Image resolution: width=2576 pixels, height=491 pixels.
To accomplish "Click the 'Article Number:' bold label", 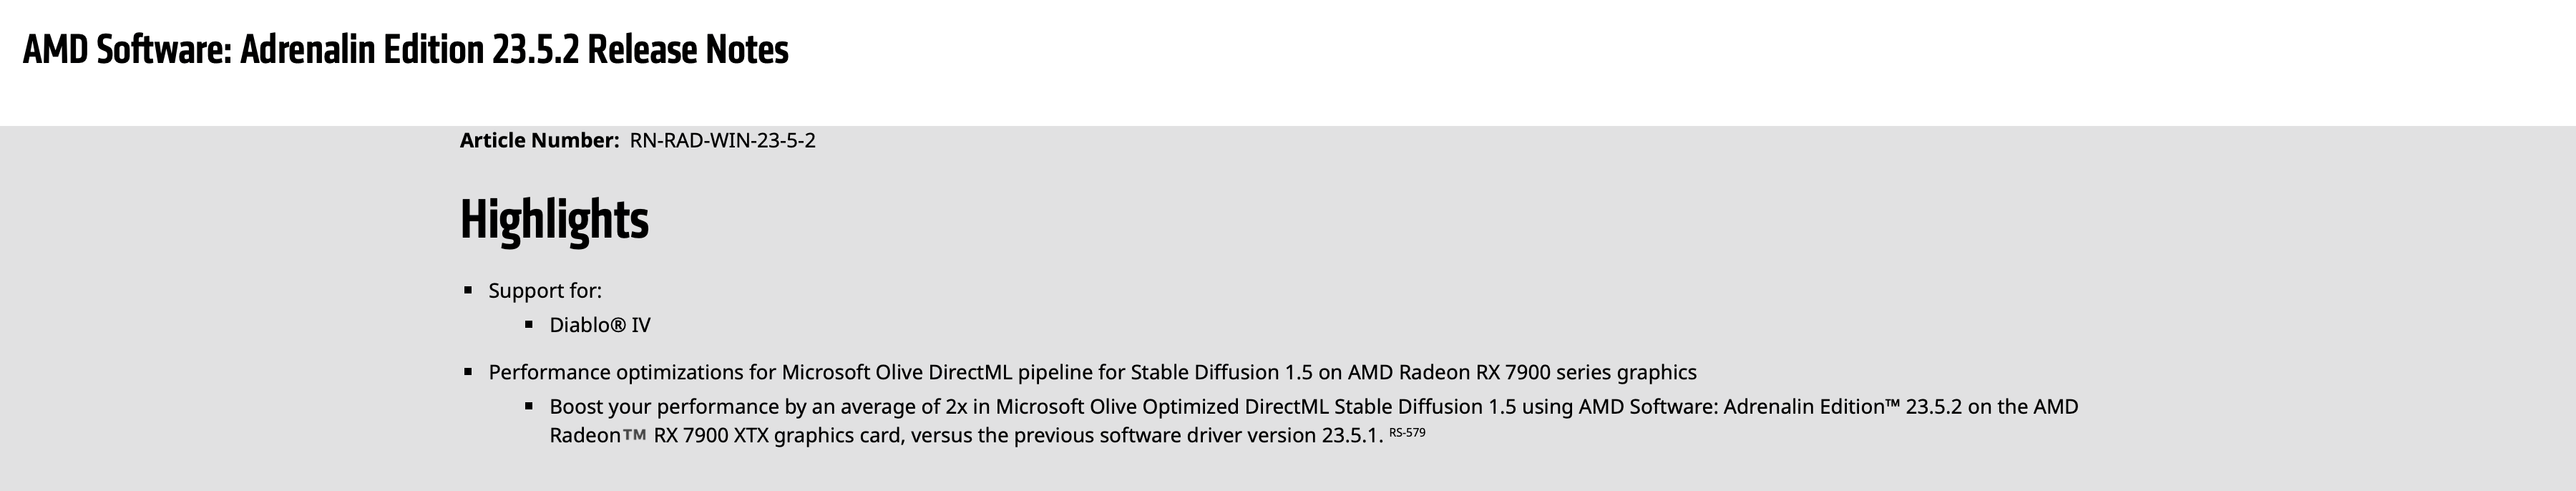I will tap(540, 141).
